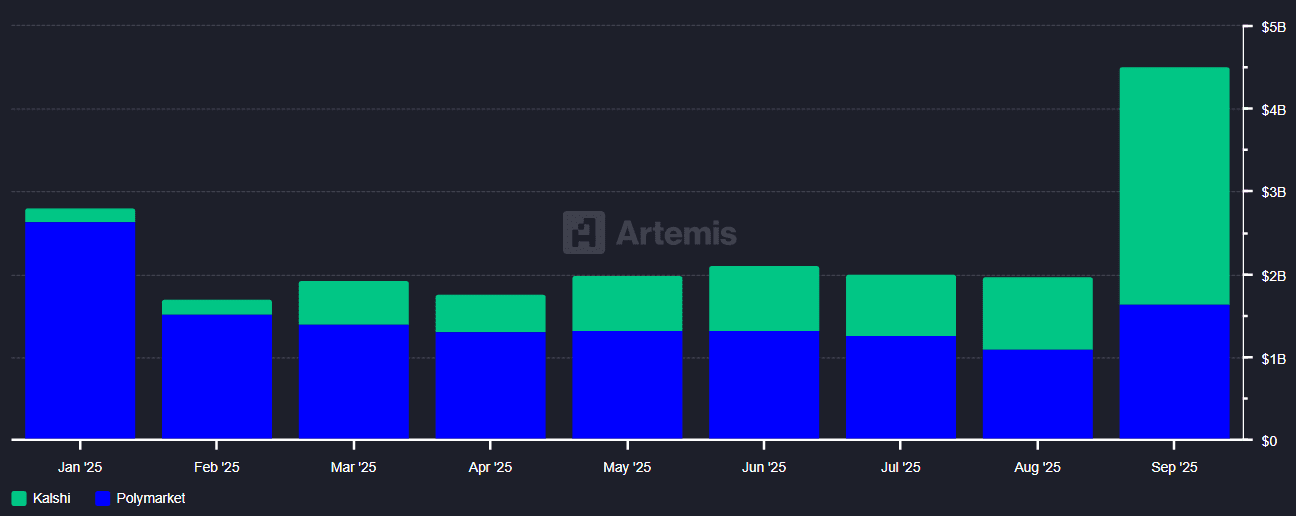Click the Kalshi green segment for Aug '25

coord(1037,314)
